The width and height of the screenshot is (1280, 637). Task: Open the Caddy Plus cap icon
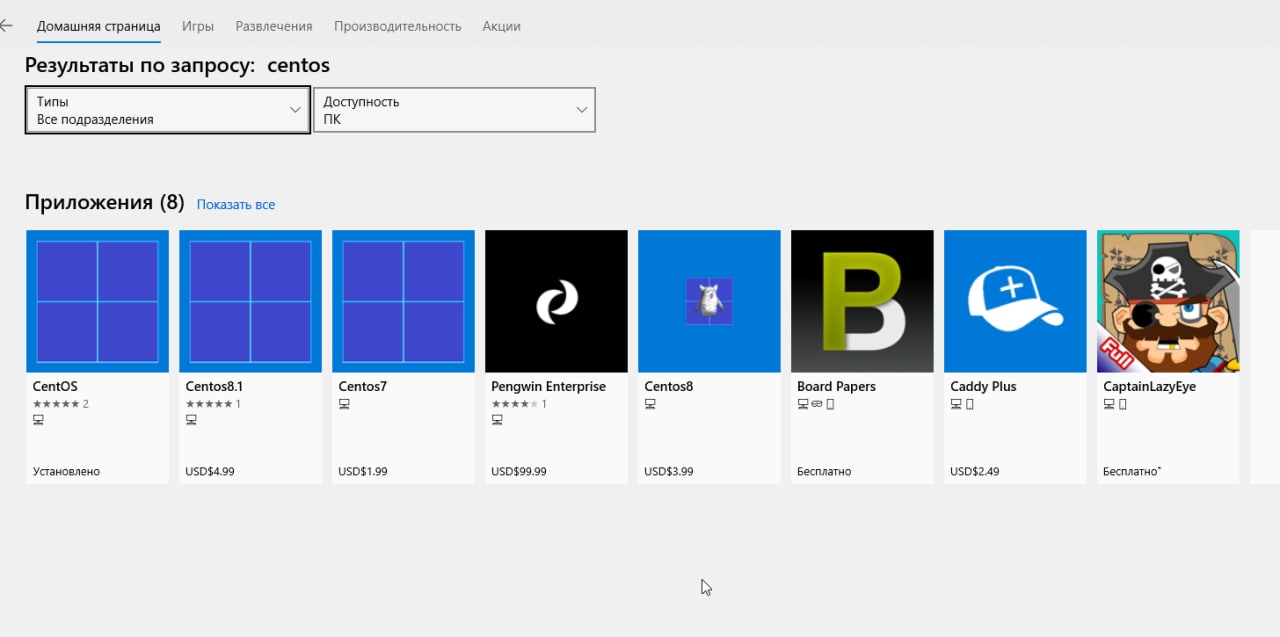[x=1015, y=301]
